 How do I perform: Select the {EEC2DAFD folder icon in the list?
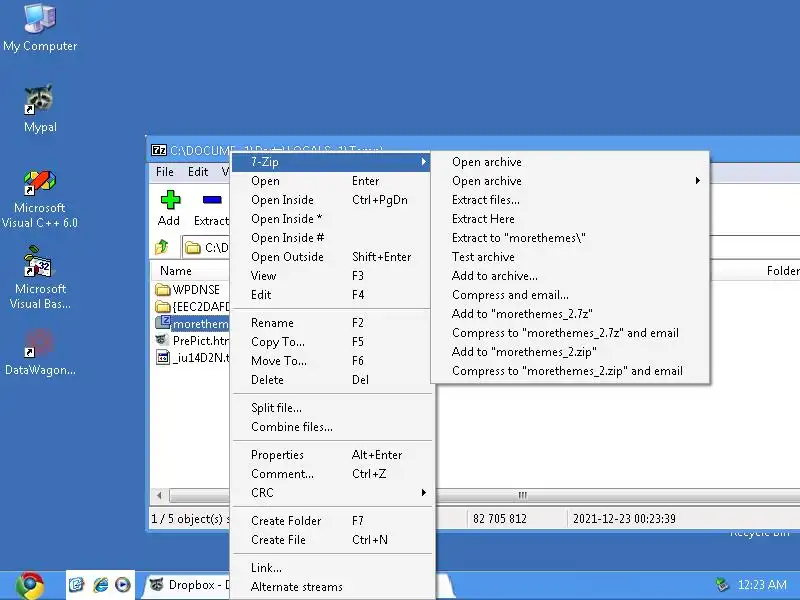(162, 307)
